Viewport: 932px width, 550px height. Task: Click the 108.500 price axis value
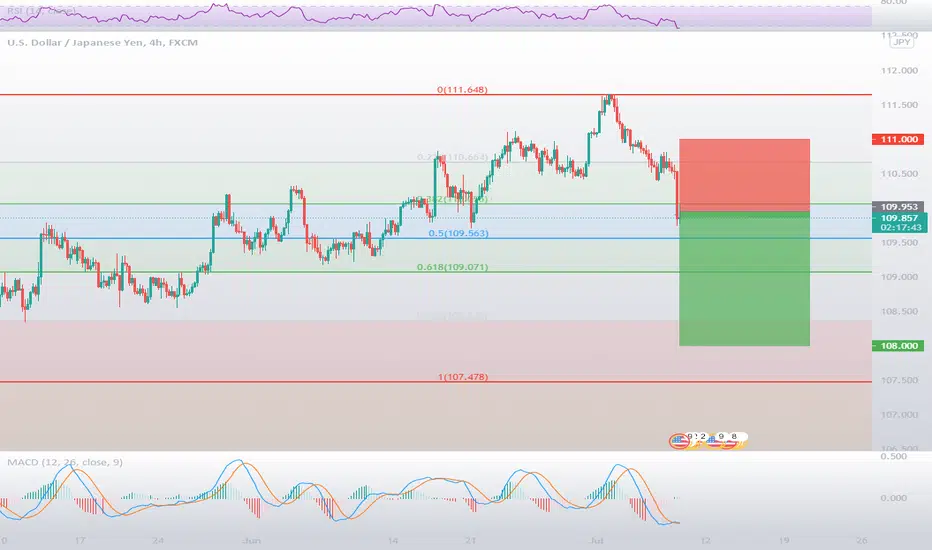899,311
